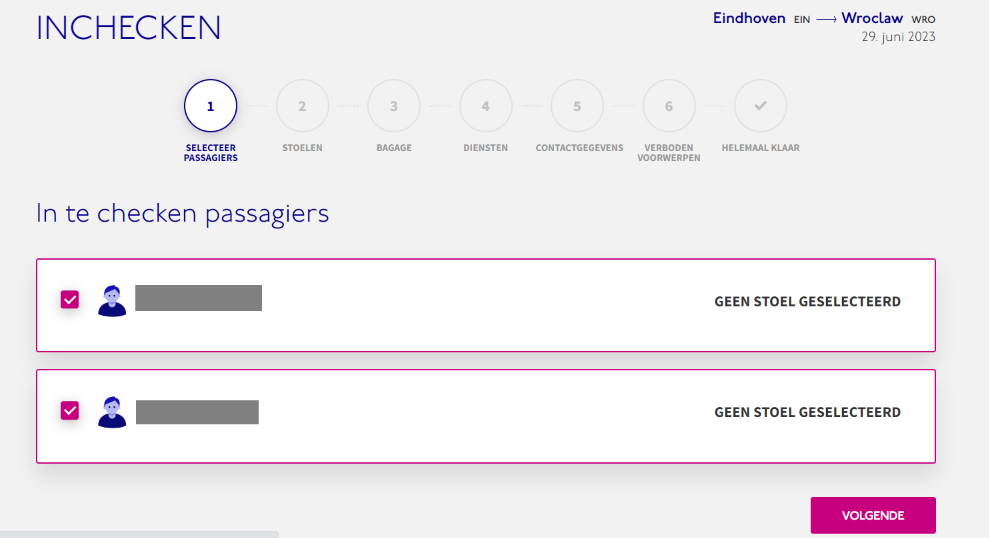This screenshot has height=538, width=989.
Task: Click the Helemaal Klaar checkmark circle
Action: [x=761, y=106]
